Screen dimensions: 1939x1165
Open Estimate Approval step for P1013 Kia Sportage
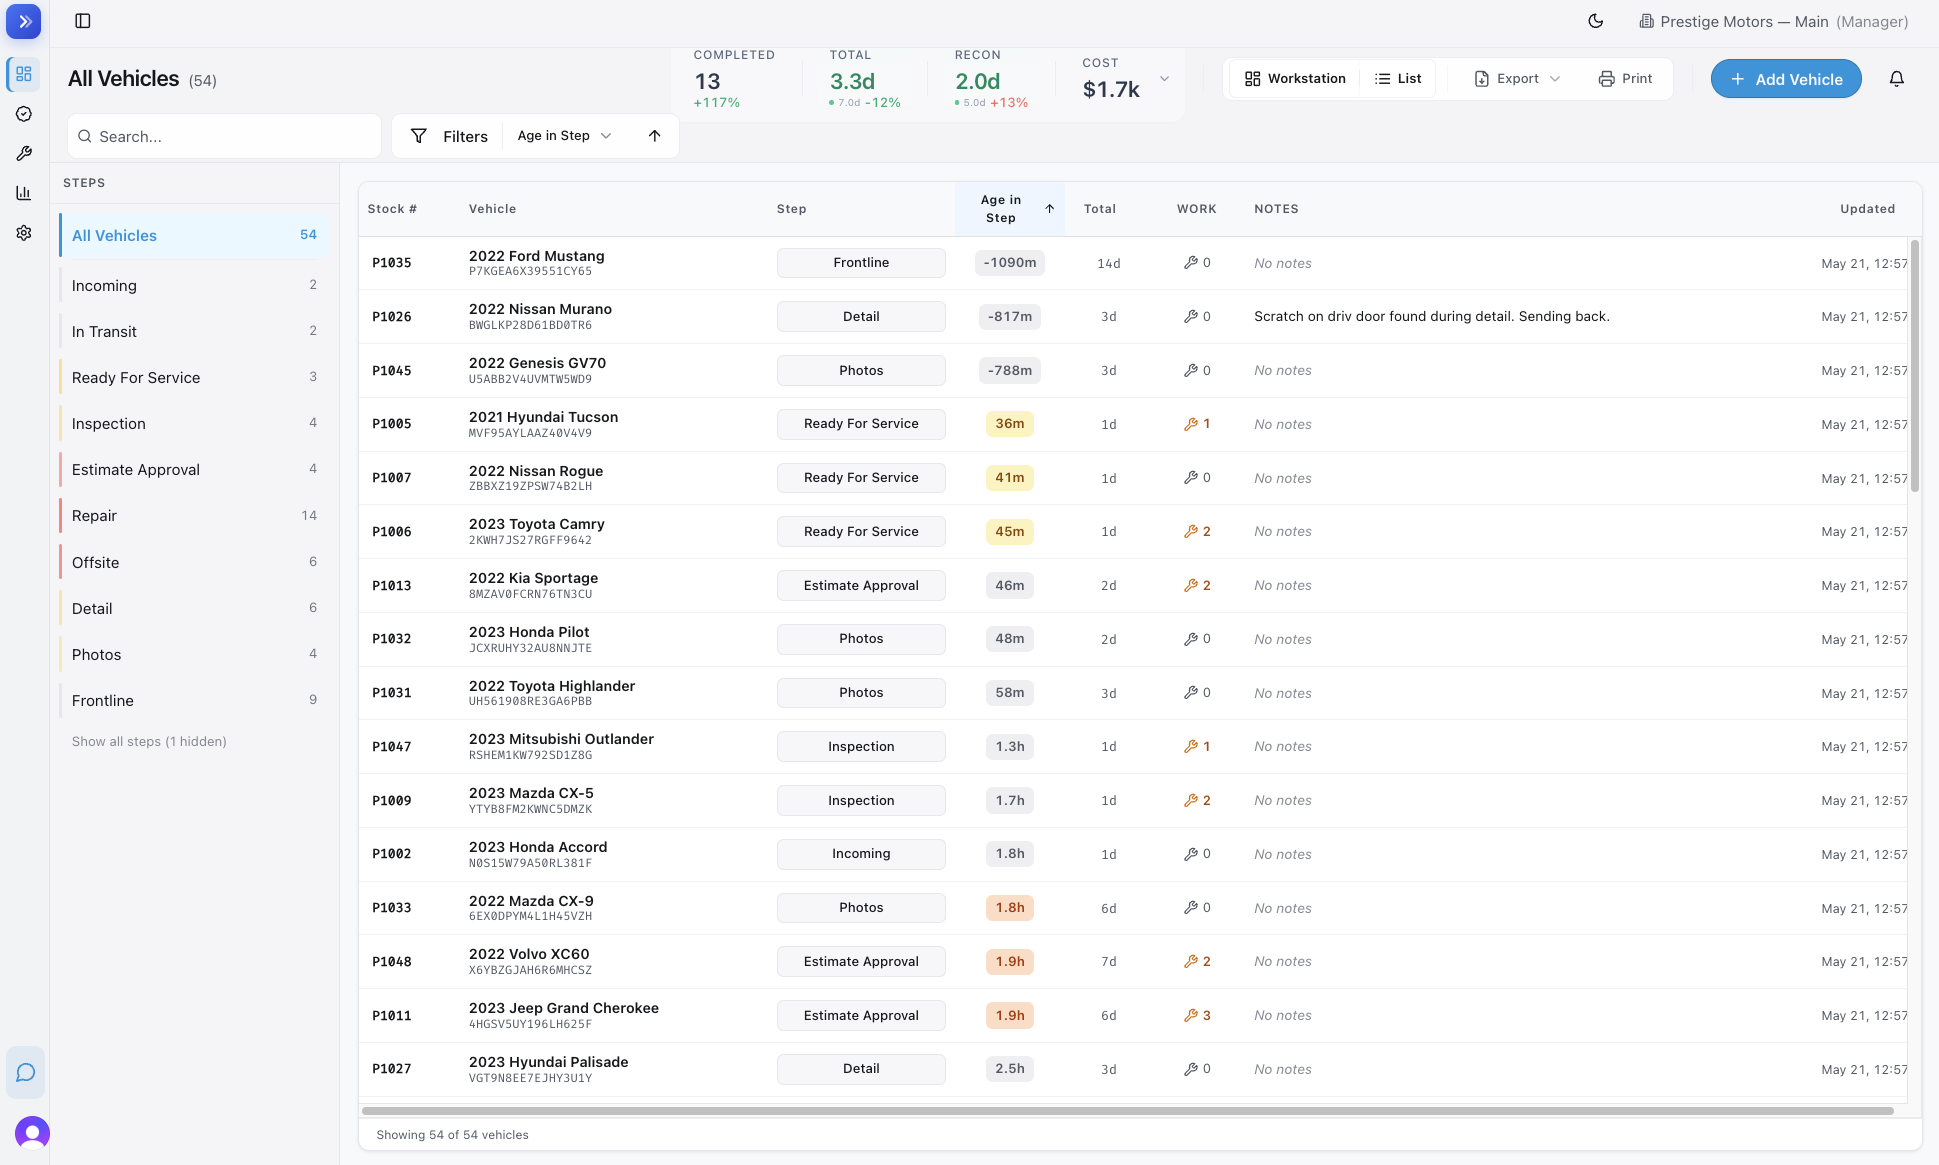861,586
